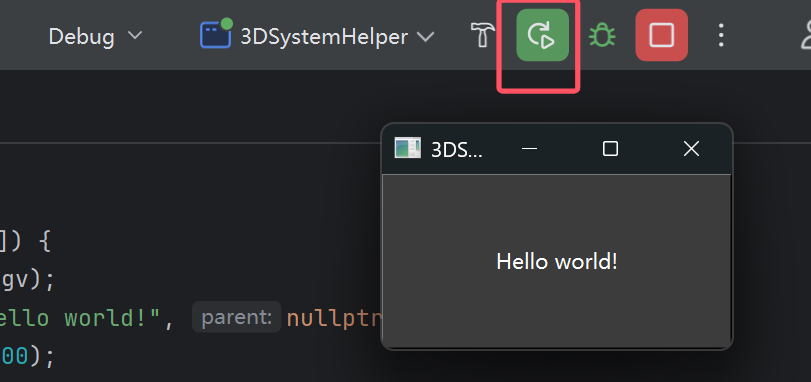Click the Hello world! label in window
Viewport: 811px width, 382px height.
pos(557,262)
